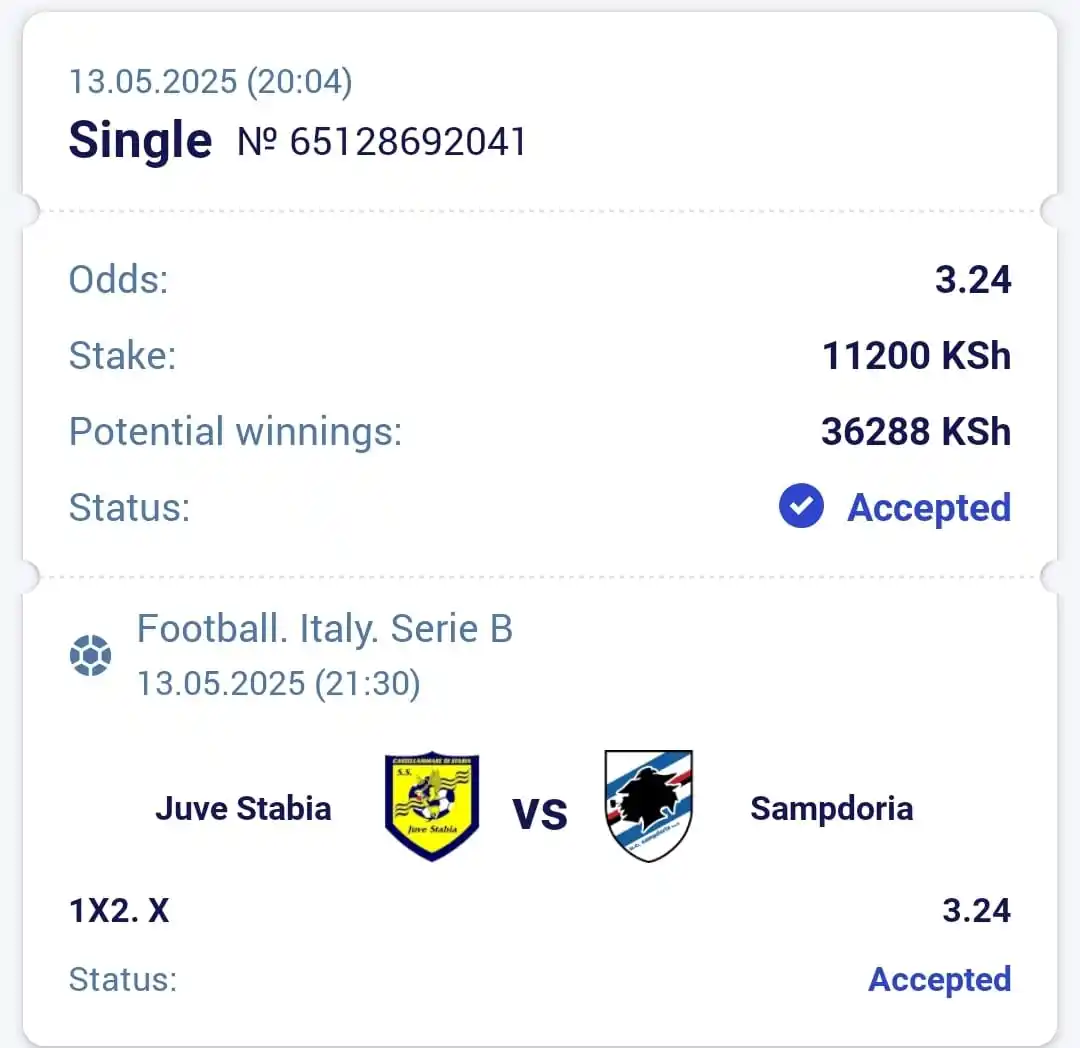Viewport: 1080px width, 1048px height.
Task: Click the match date 13.05.2025 (21:30)
Action: (x=279, y=684)
